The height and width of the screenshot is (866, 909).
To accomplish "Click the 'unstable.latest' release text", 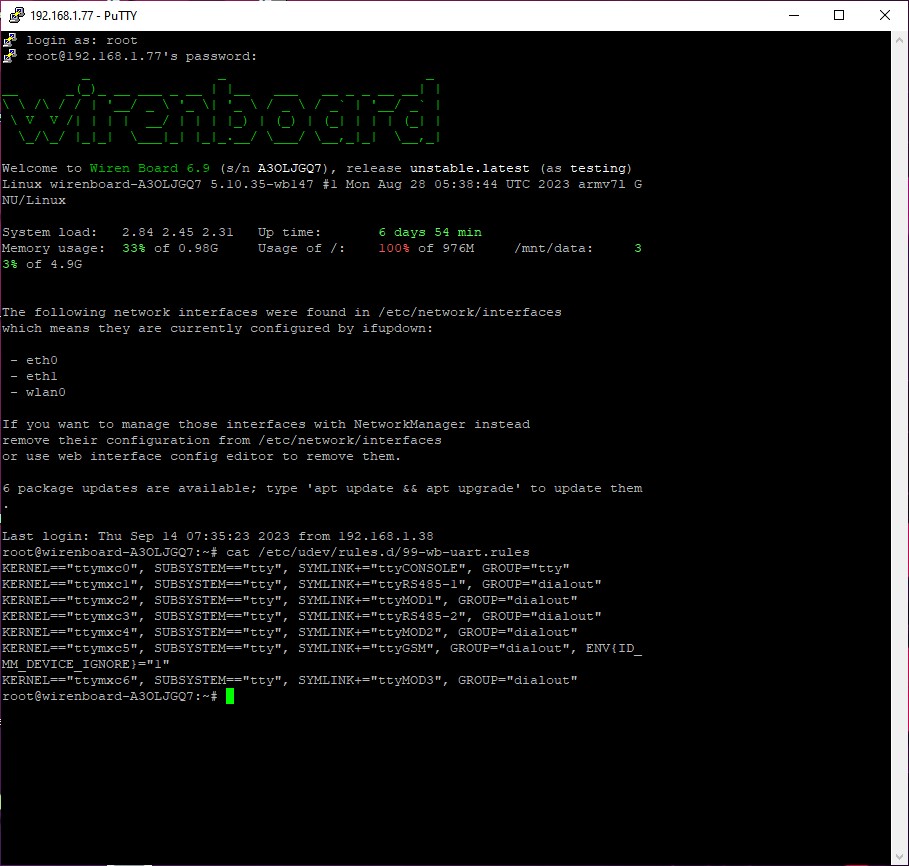I will [470, 168].
